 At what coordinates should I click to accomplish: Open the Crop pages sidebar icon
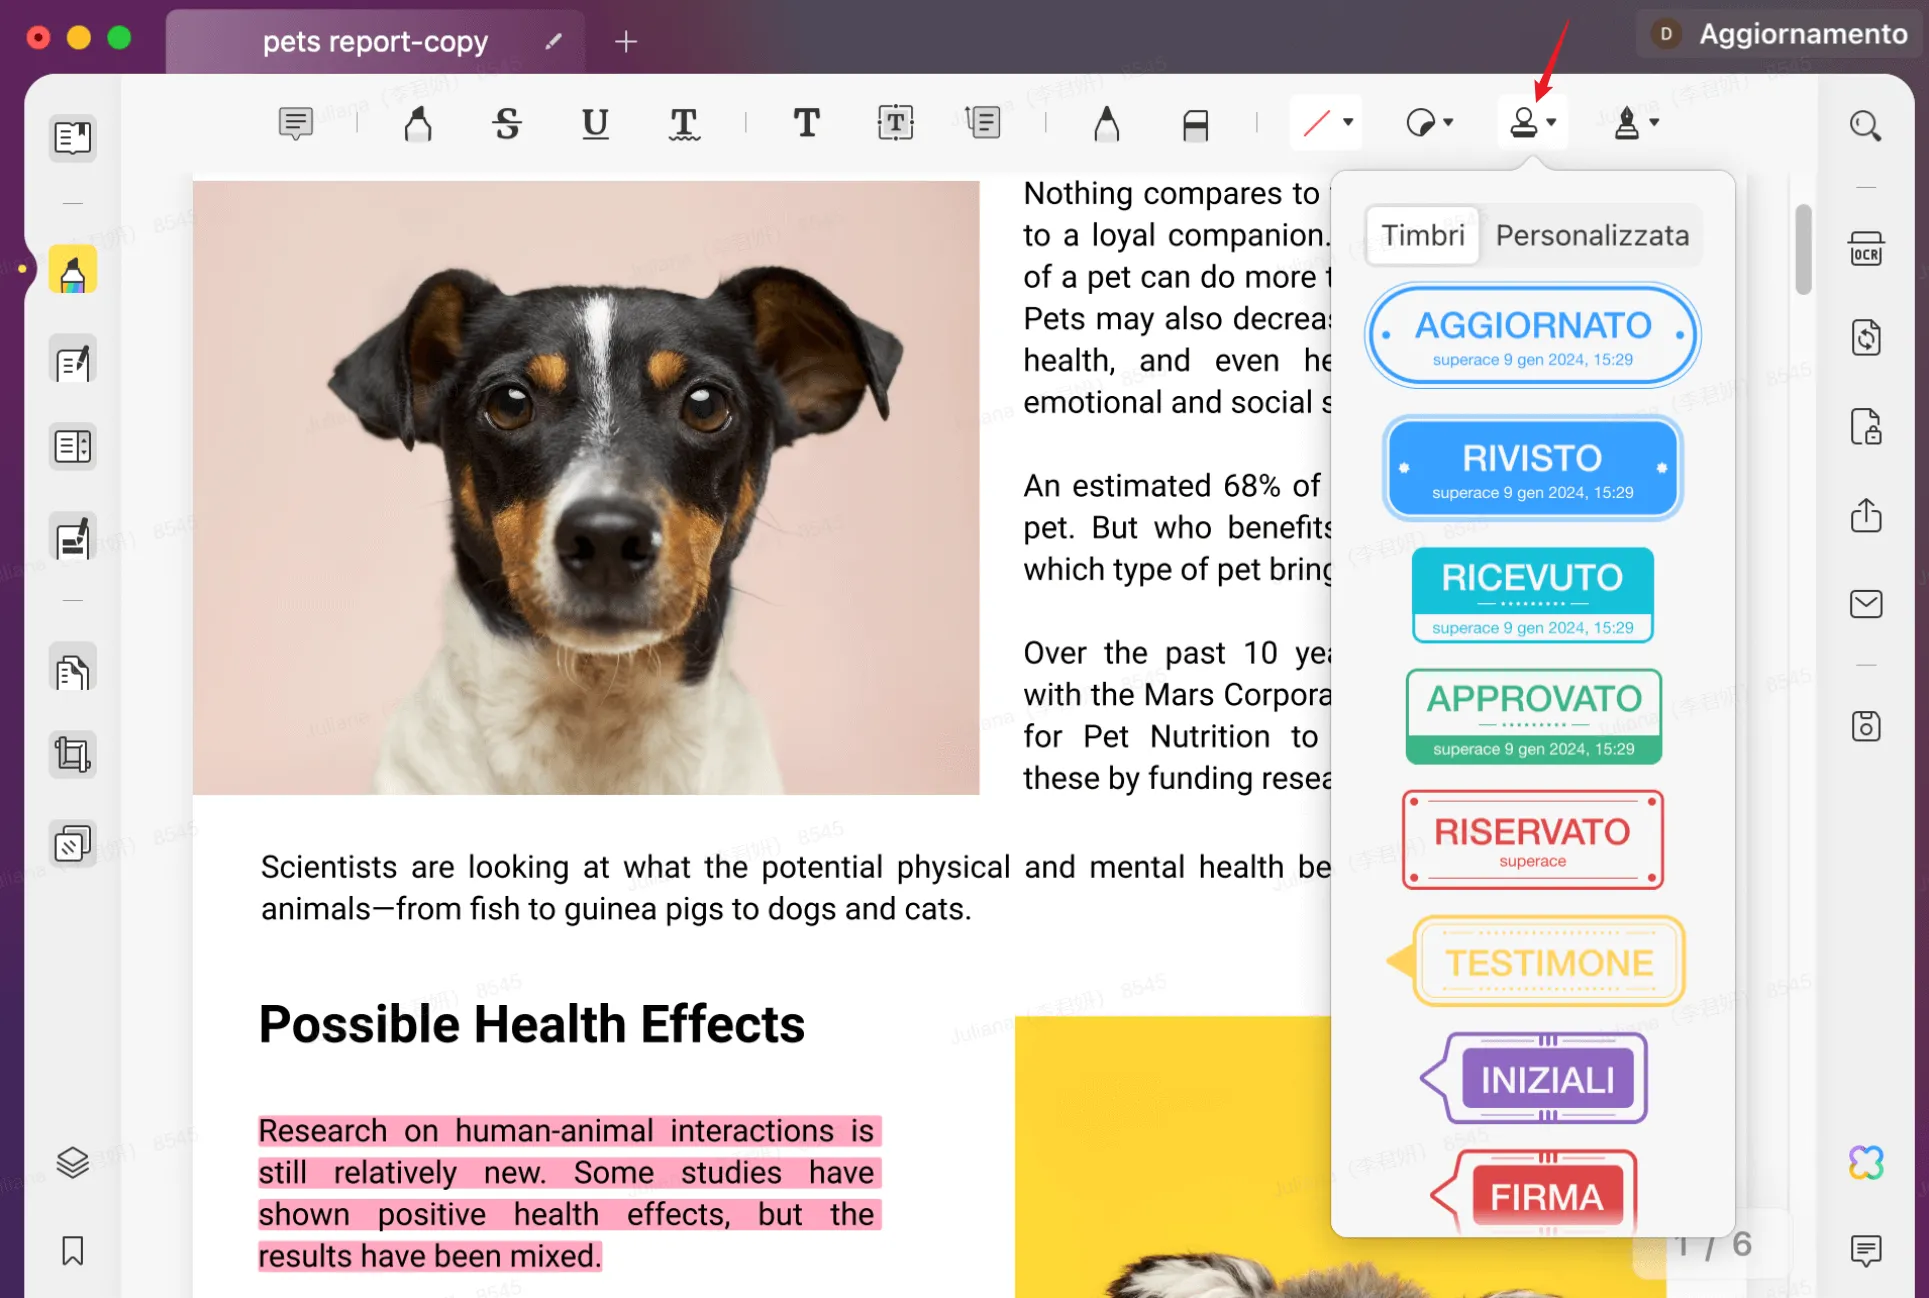[x=73, y=755]
